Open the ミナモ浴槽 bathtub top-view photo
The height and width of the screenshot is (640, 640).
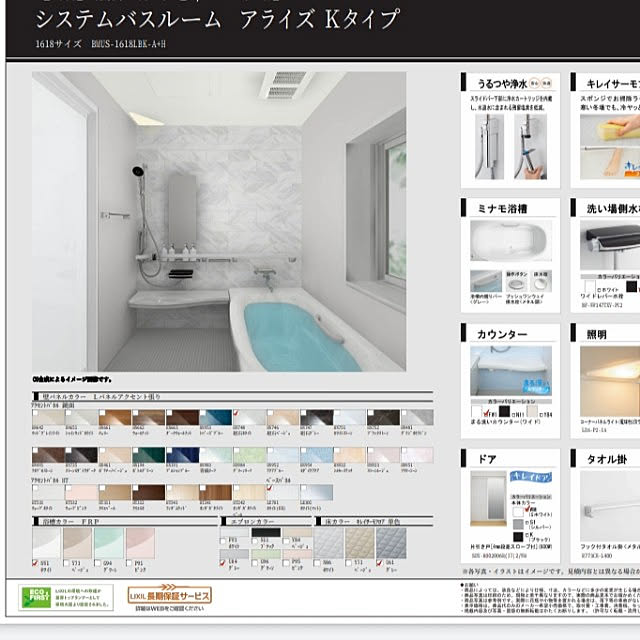tap(511, 241)
